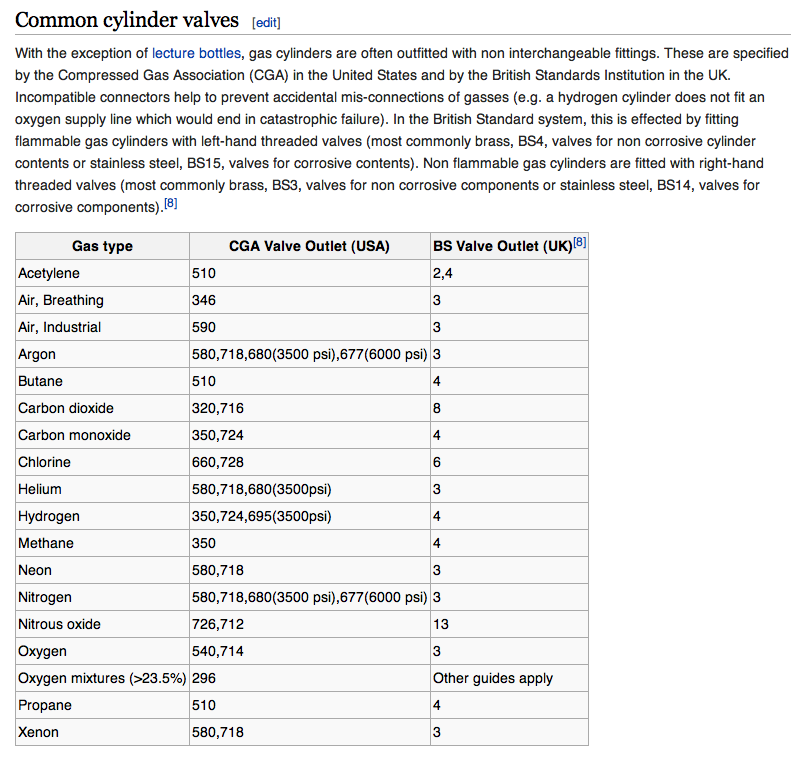Click the CGA Valve Outlet (USA) header
798x758 pixels.
(x=309, y=246)
